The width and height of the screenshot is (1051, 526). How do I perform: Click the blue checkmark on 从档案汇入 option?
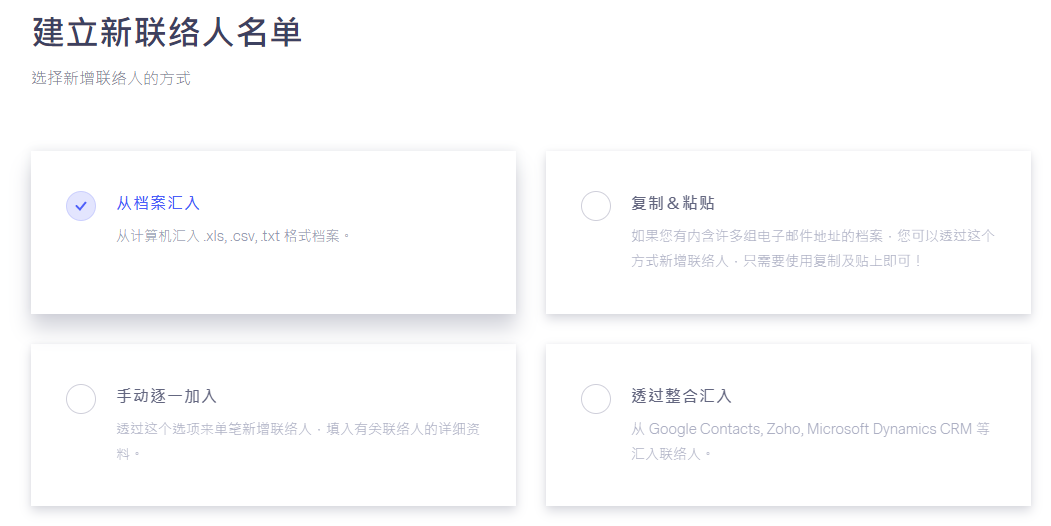coord(81,206)
